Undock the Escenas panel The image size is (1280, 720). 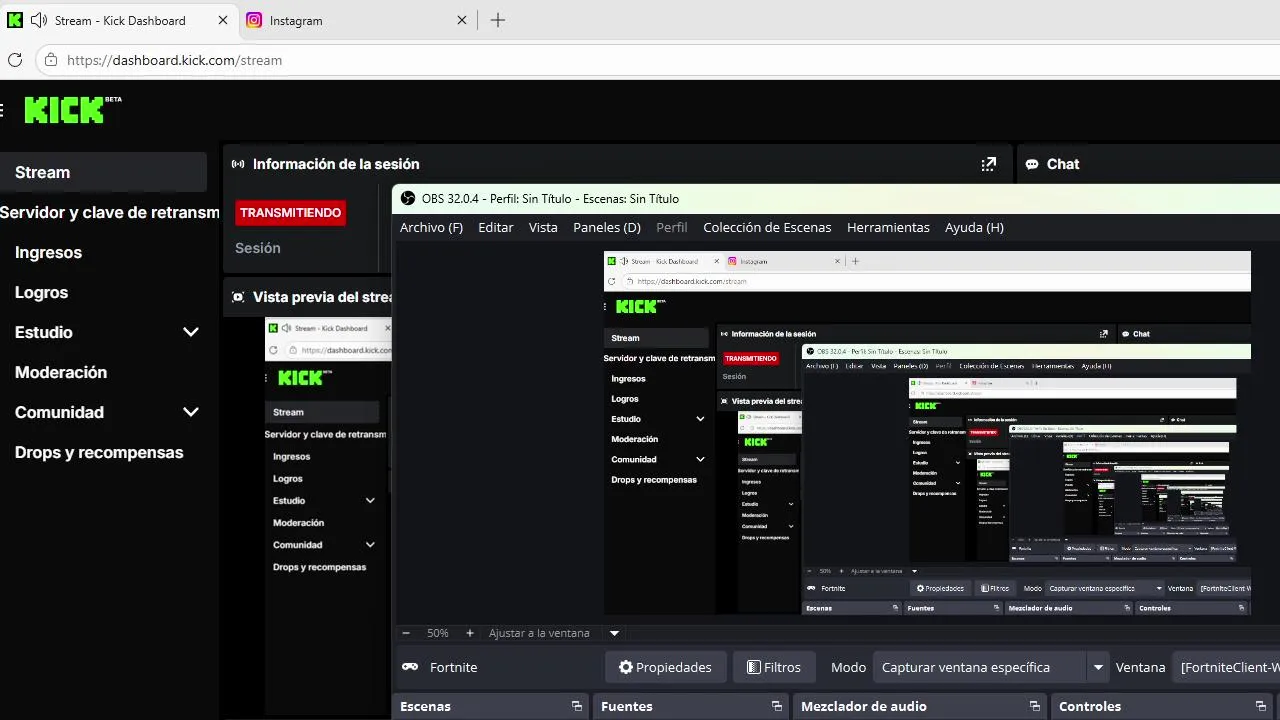[576, 706]
